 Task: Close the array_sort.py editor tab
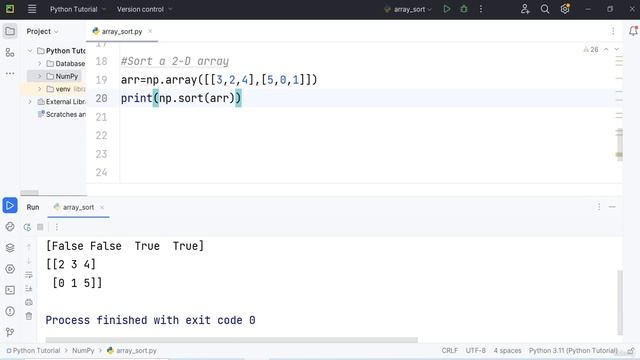coord(150,31)
